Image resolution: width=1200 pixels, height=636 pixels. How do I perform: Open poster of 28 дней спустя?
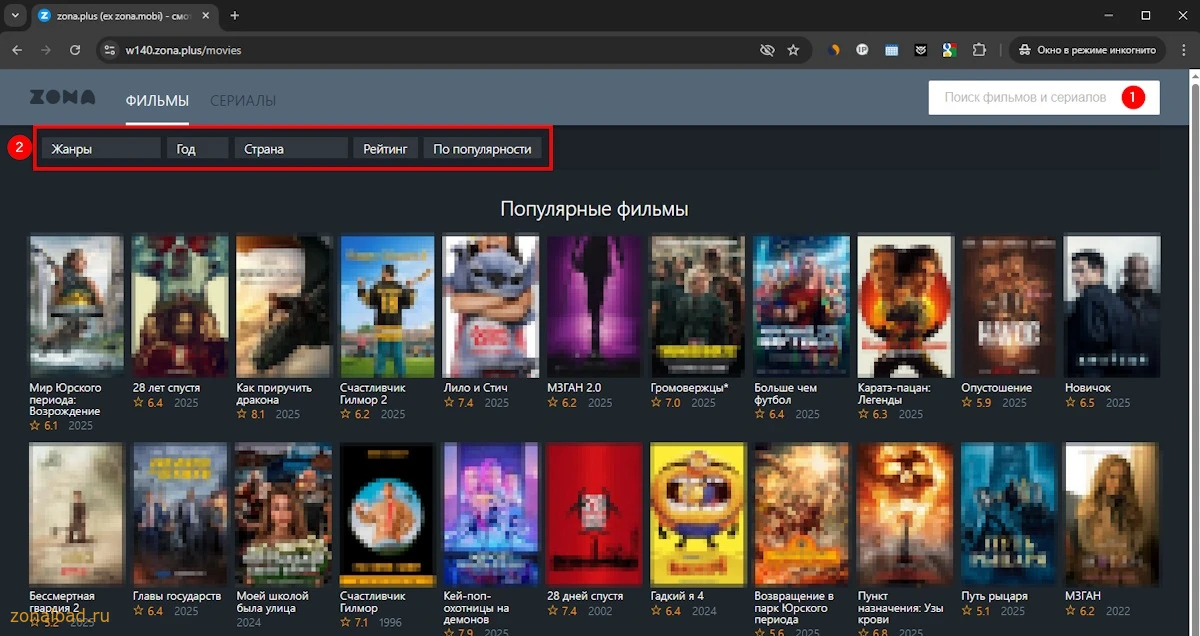point(595,514)
